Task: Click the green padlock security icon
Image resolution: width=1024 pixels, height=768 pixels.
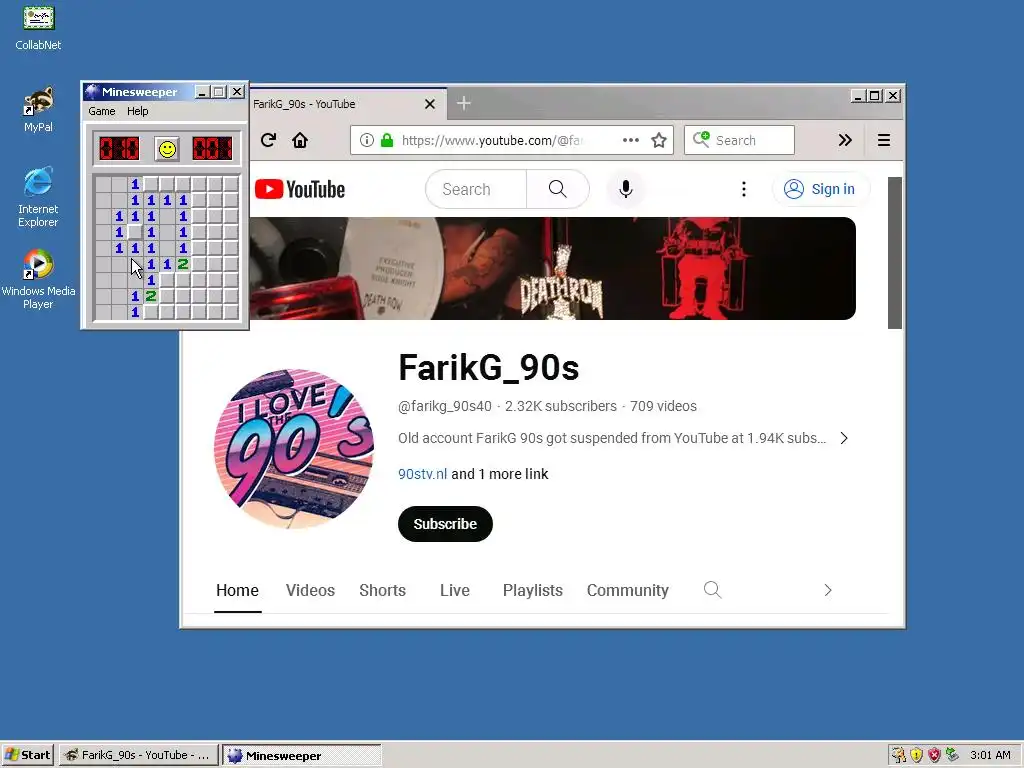Action: pyautogui.click(x=387, y=140)
